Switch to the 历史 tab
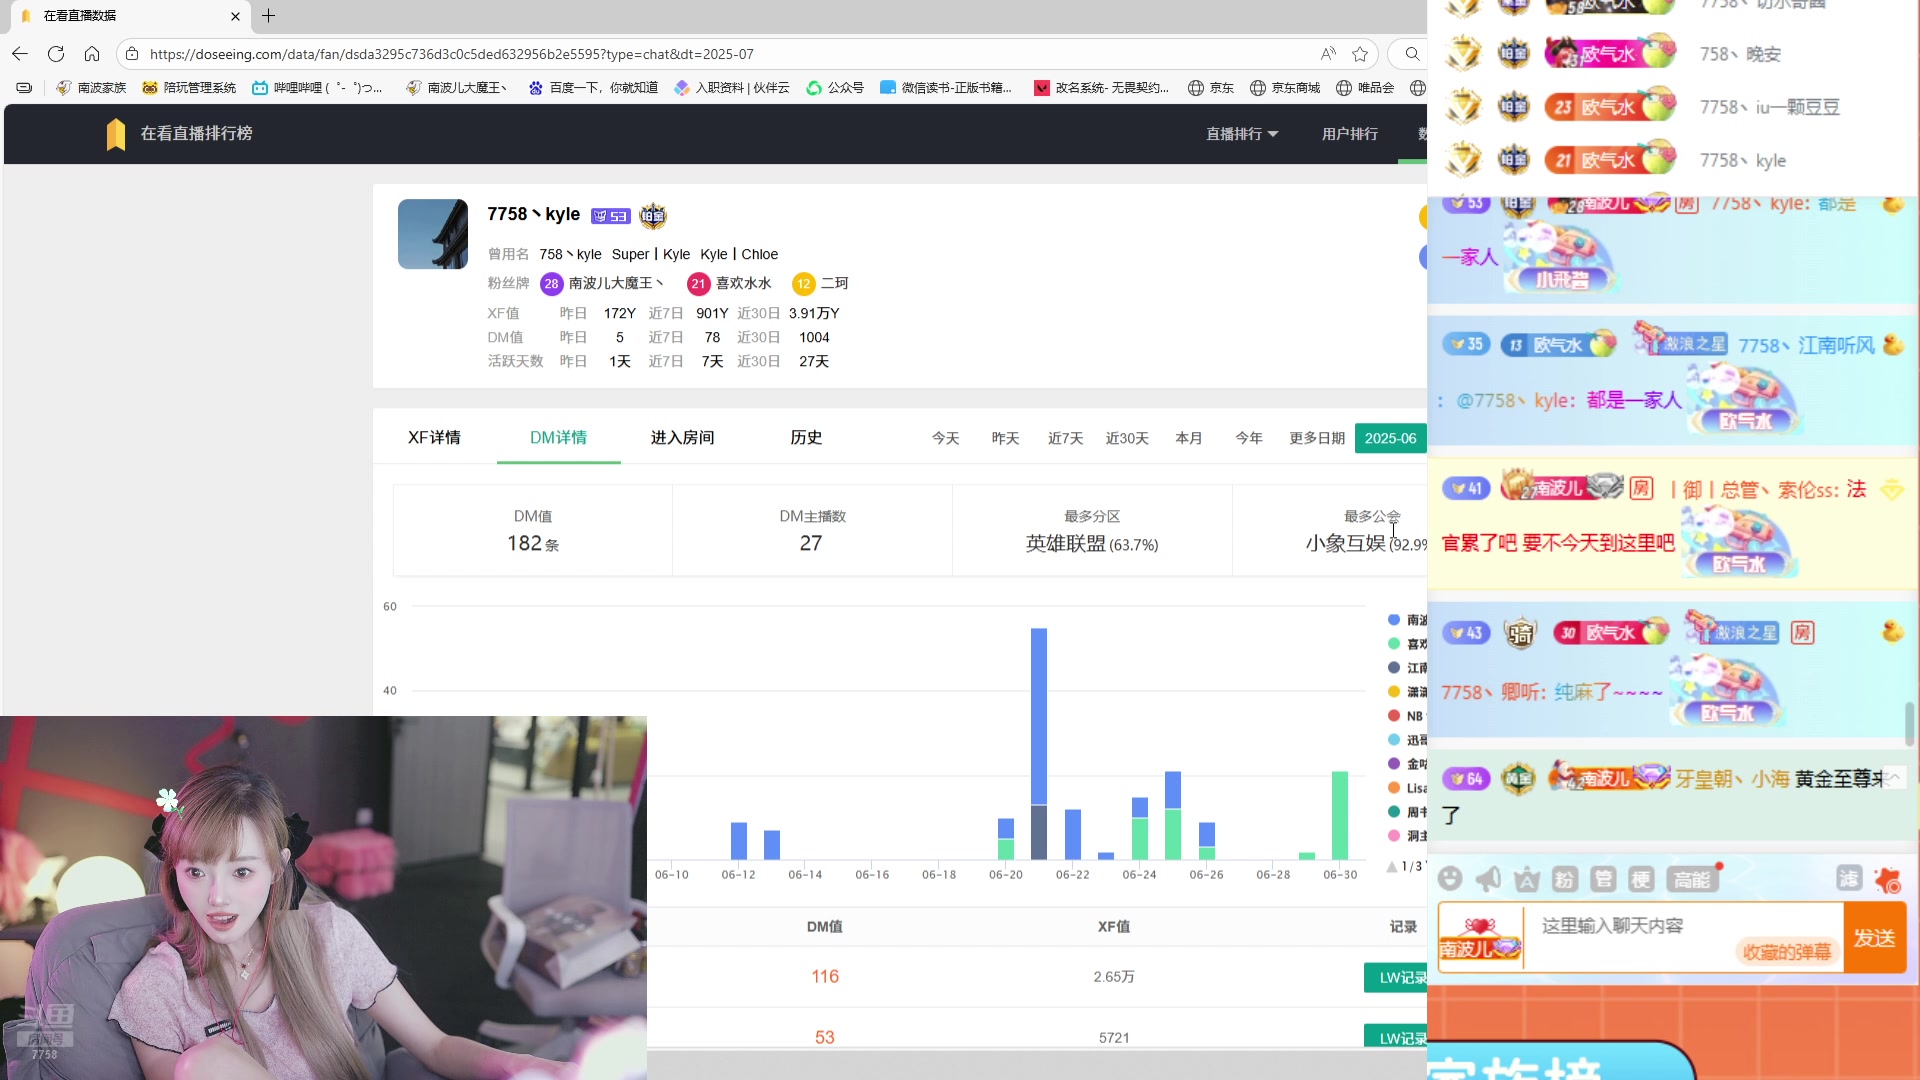The image size is (1920, 1080). (x=806, y=437)
